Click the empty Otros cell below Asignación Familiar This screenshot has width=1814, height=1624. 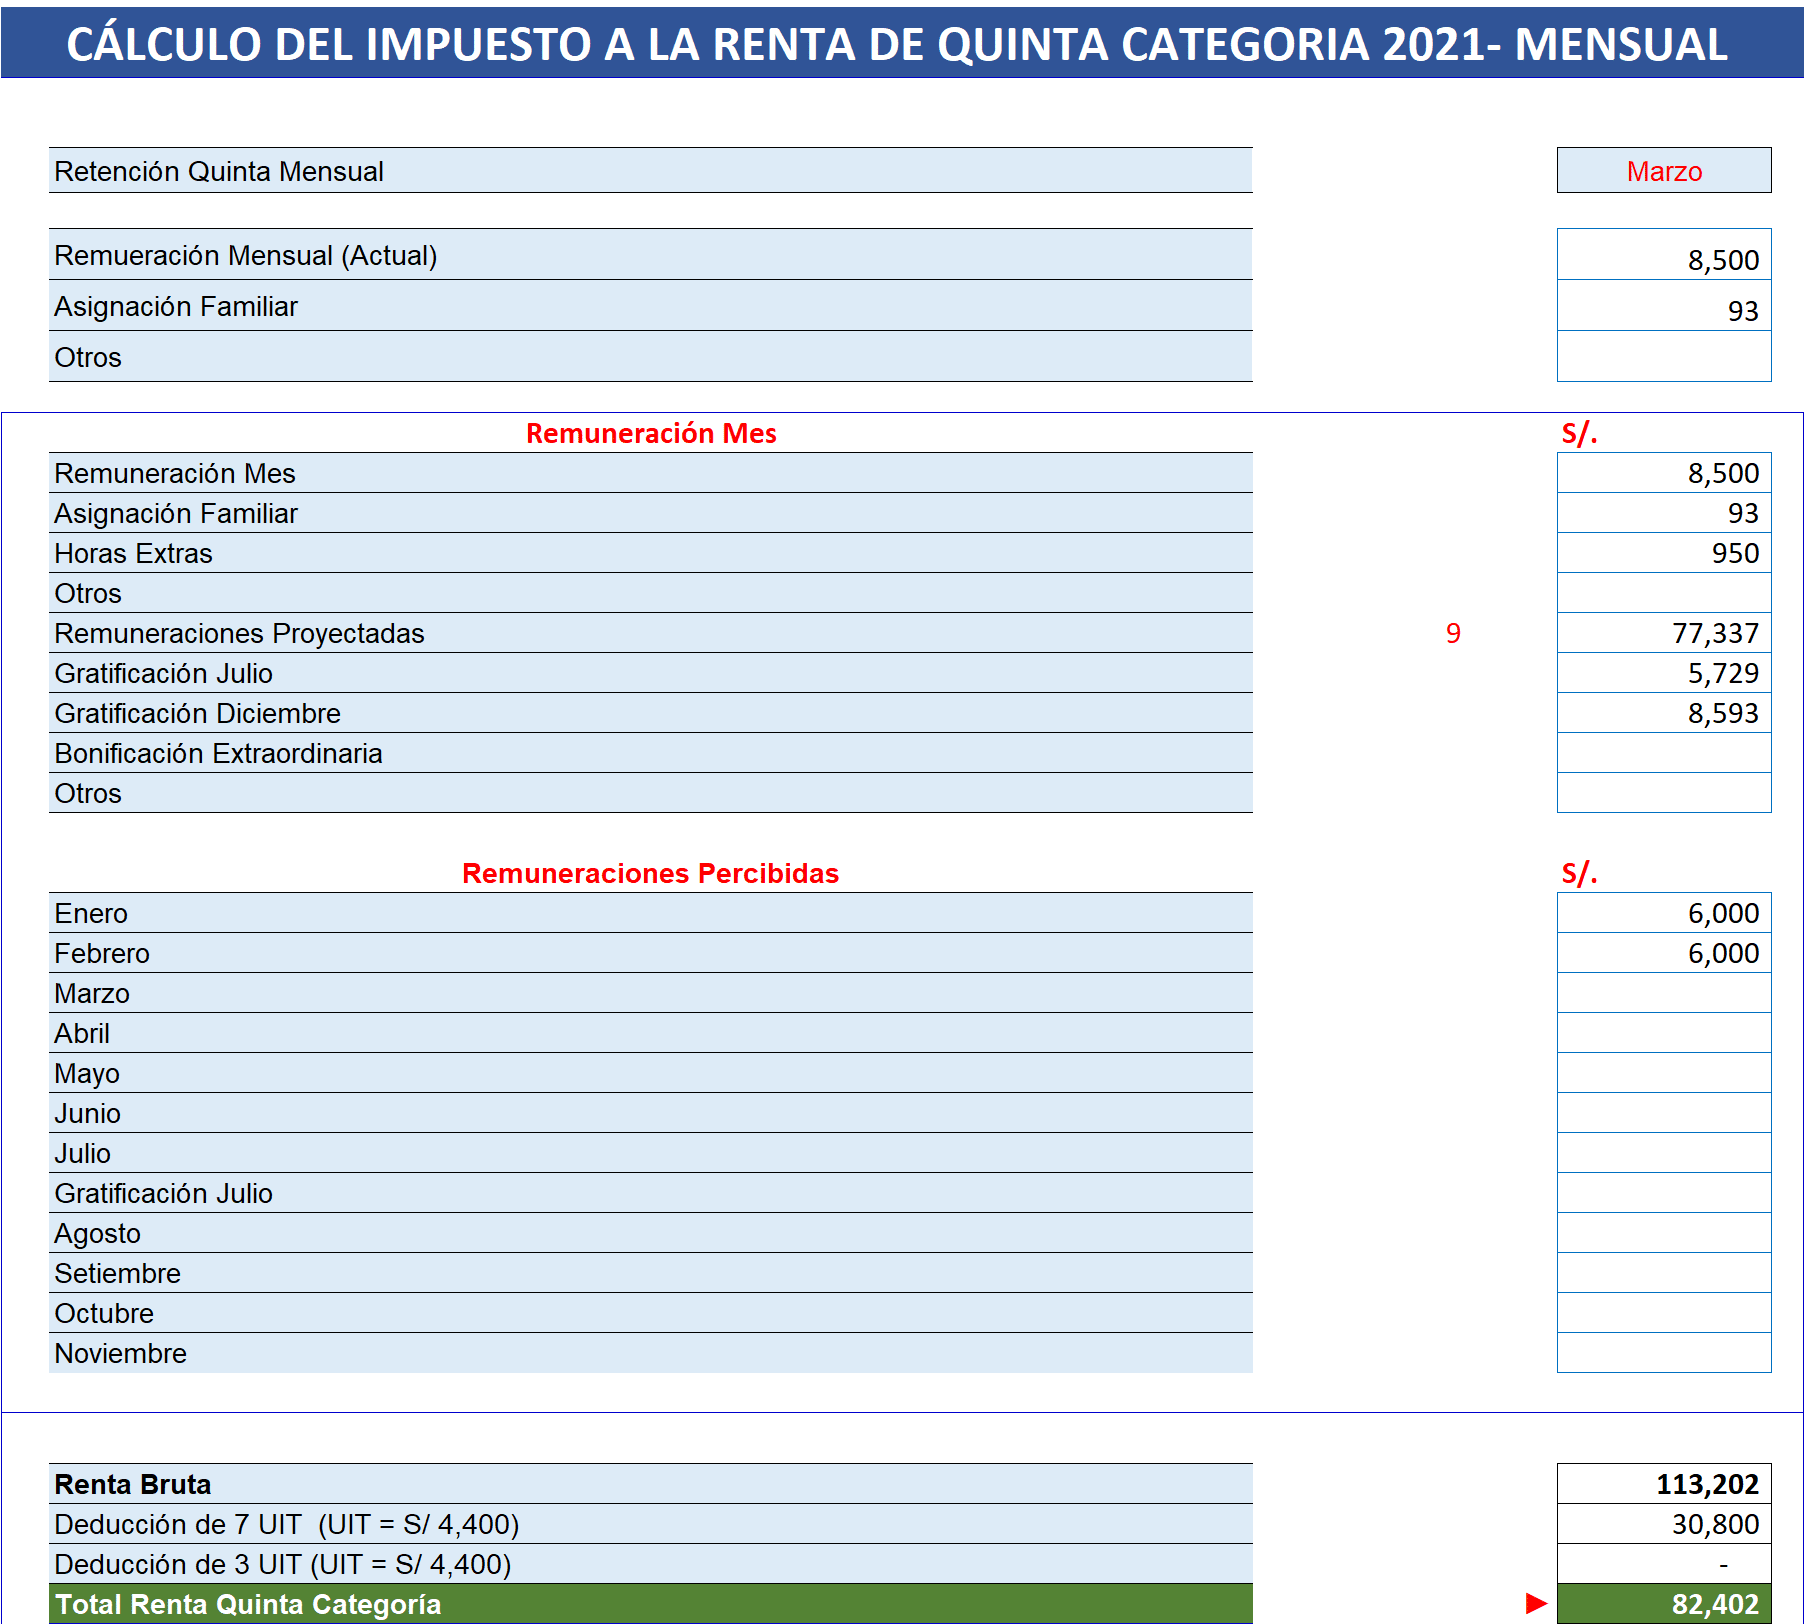(x=1663, y=357)
